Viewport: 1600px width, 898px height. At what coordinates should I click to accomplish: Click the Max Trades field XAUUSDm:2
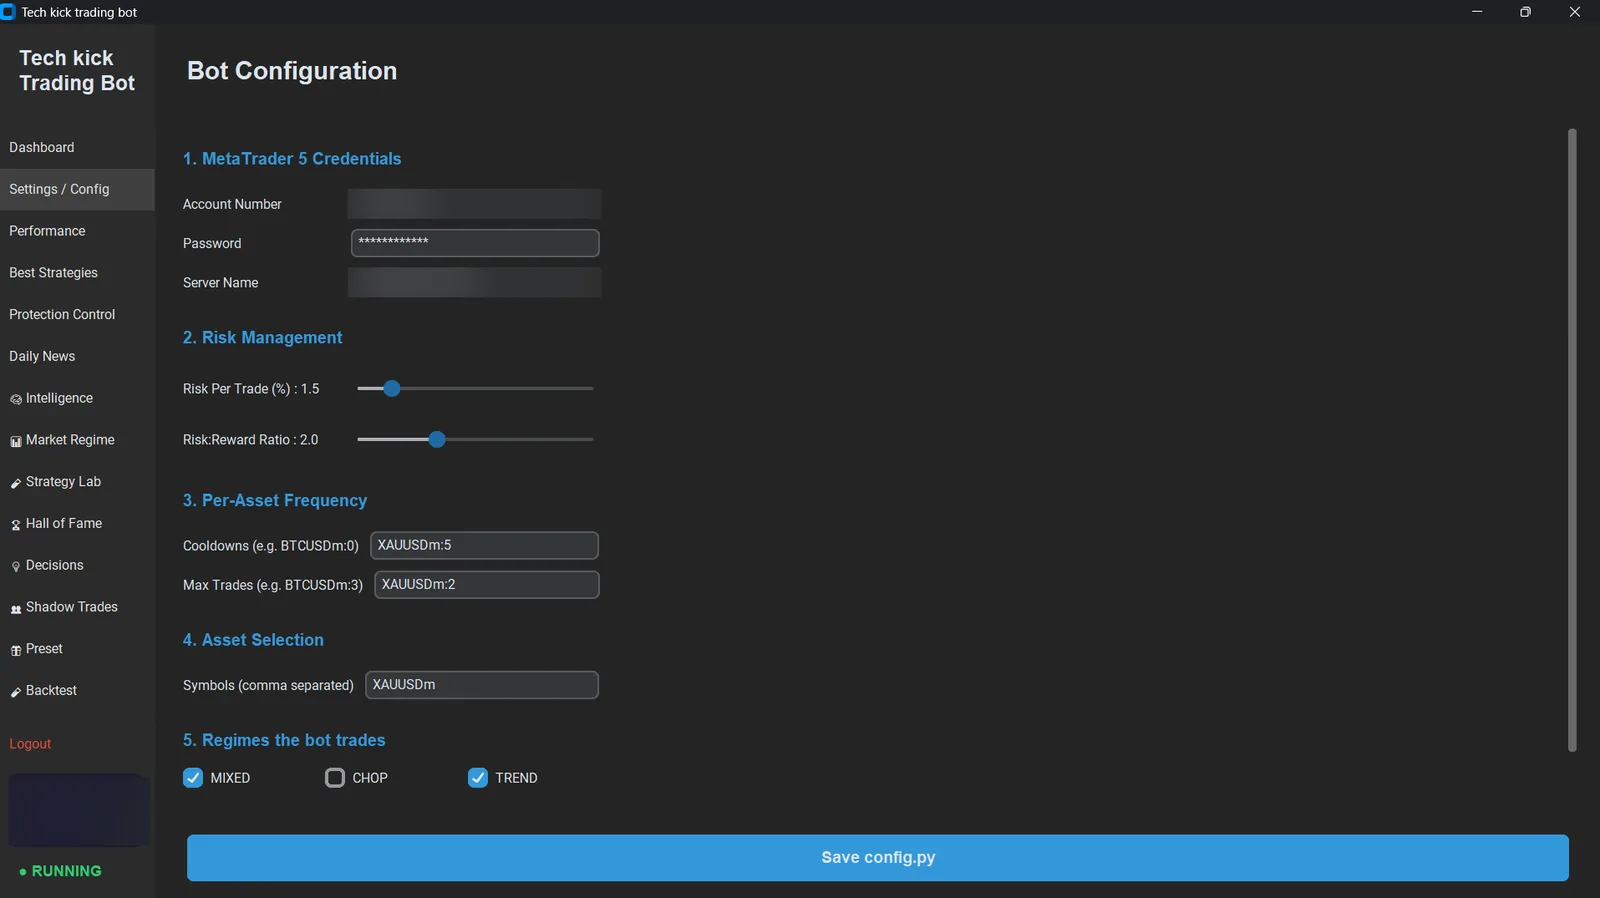pos(487,585)
